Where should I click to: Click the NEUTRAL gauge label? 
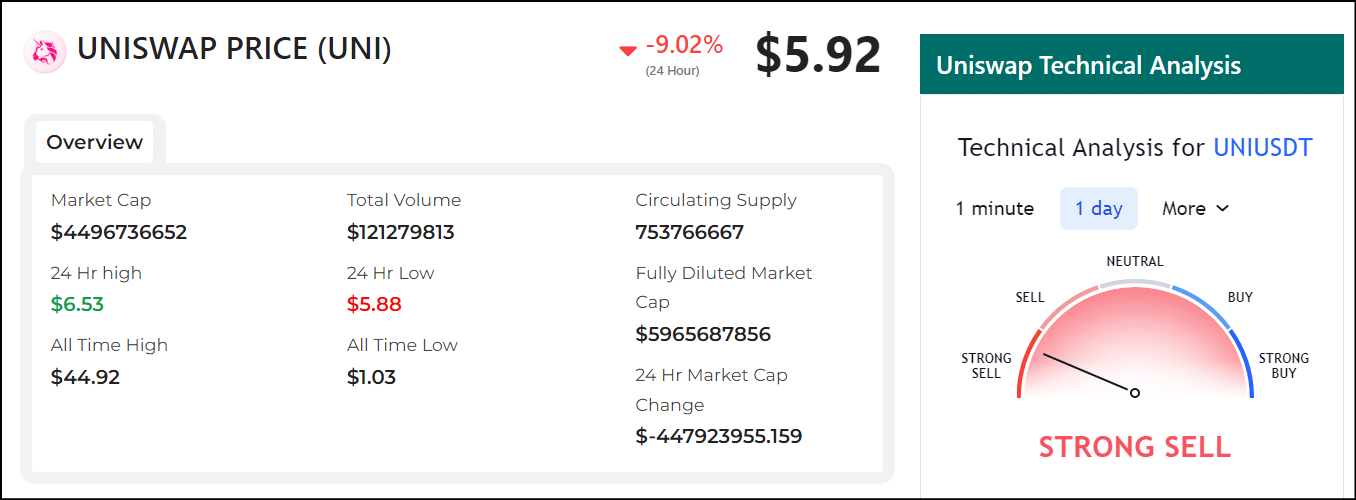point(1135,261)
